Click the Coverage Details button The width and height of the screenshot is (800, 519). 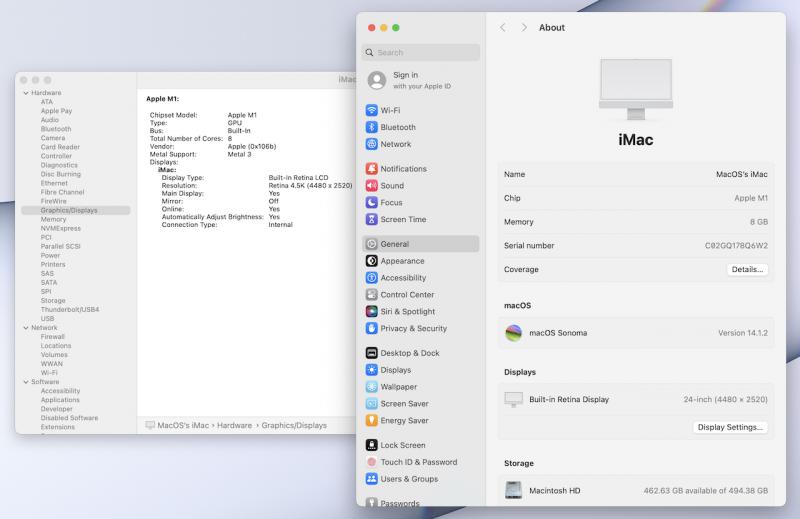pos(747,269)
